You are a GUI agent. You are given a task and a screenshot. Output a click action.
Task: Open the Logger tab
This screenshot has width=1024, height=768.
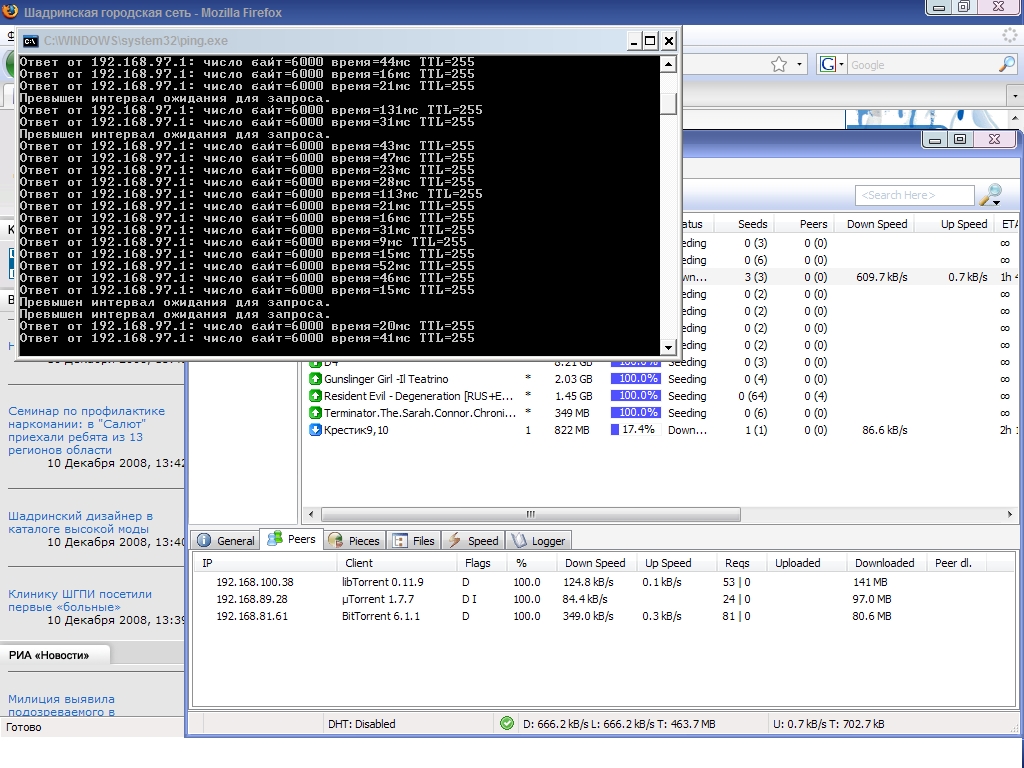[x=539, y=541]
